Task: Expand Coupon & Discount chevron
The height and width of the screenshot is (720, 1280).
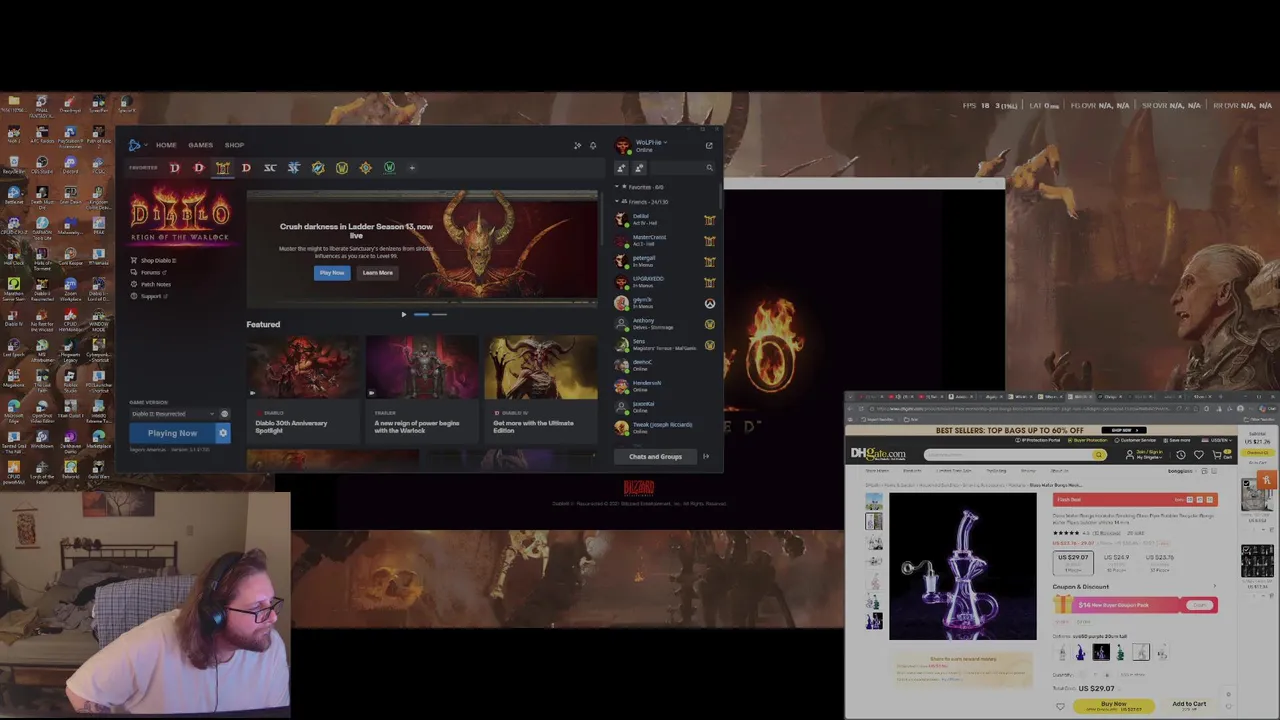Action: (x=1215, y=587)
